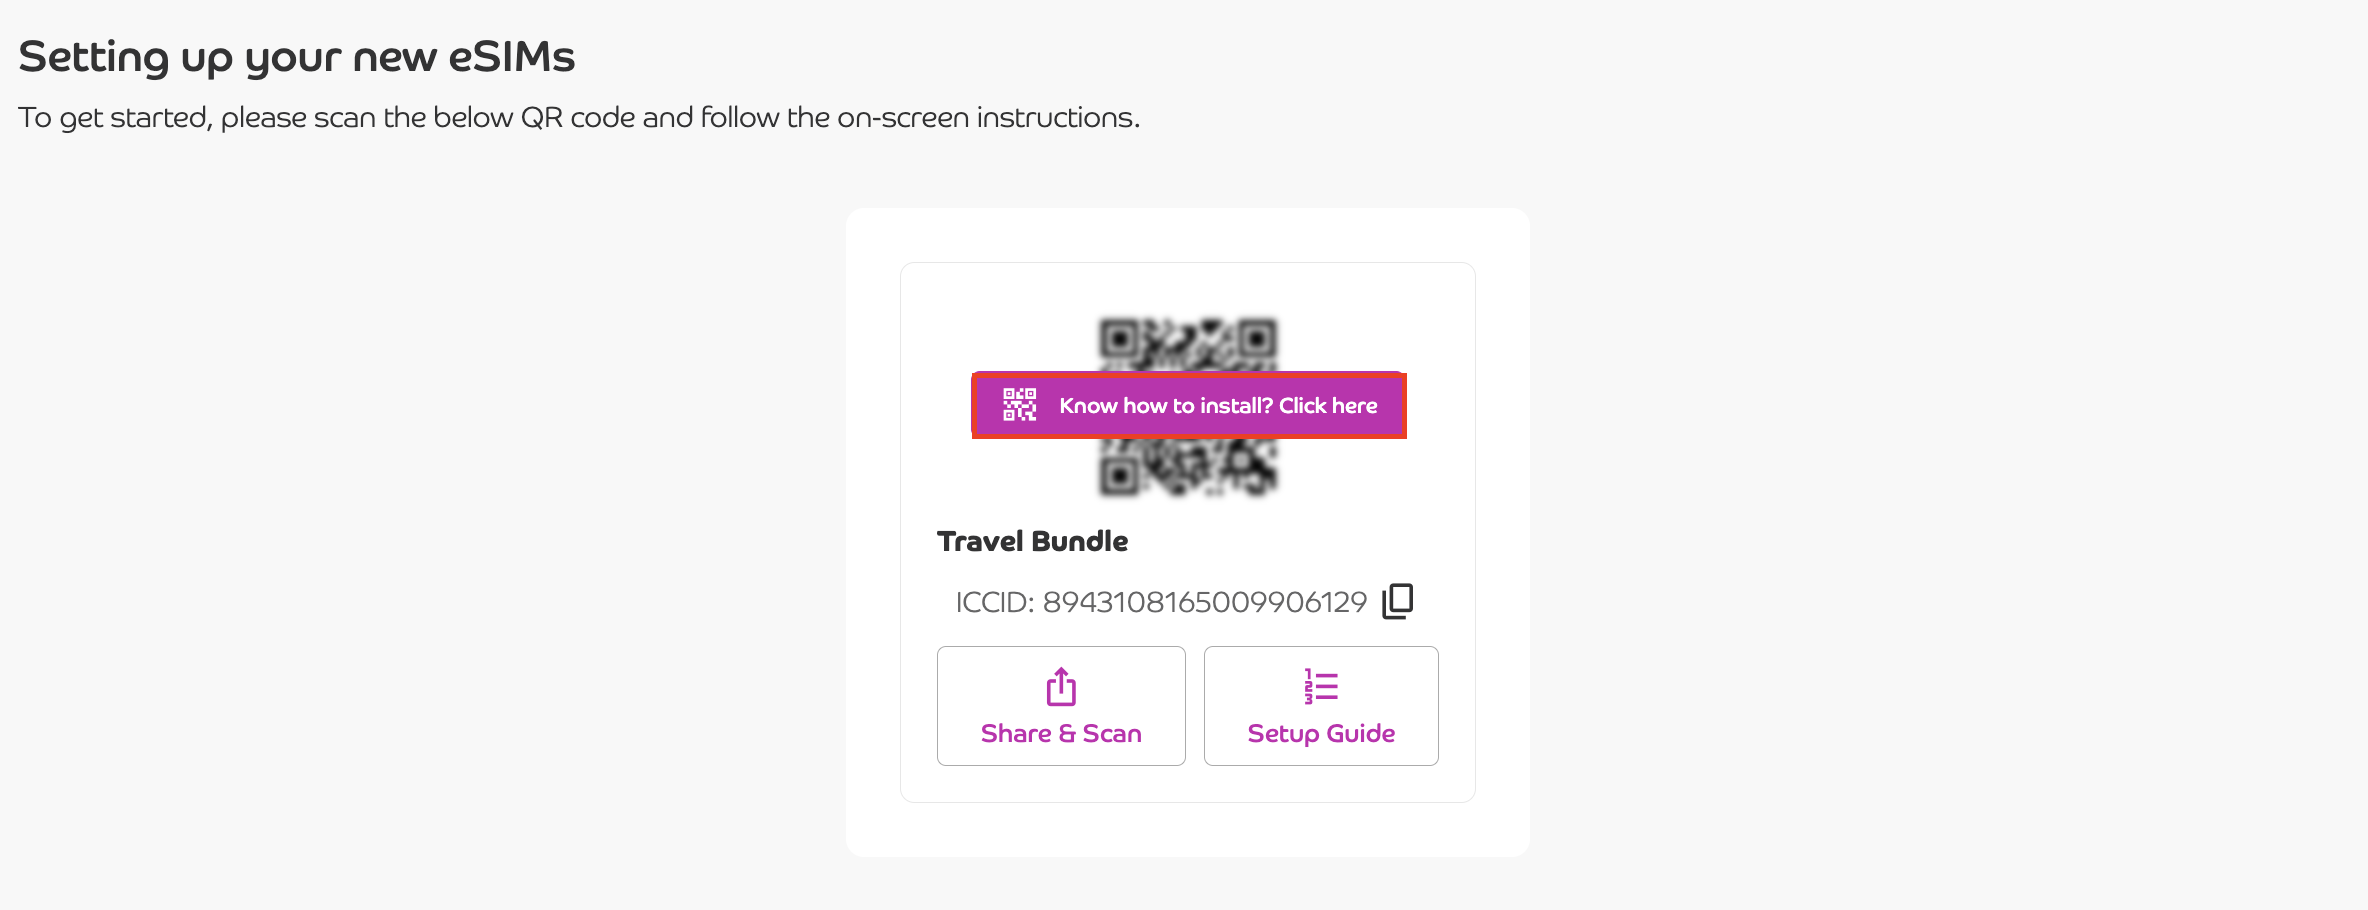Click the QR icon in the purple install banner
The width and height of the screenshot is (2368, 910).
[x=1019, y=405]
